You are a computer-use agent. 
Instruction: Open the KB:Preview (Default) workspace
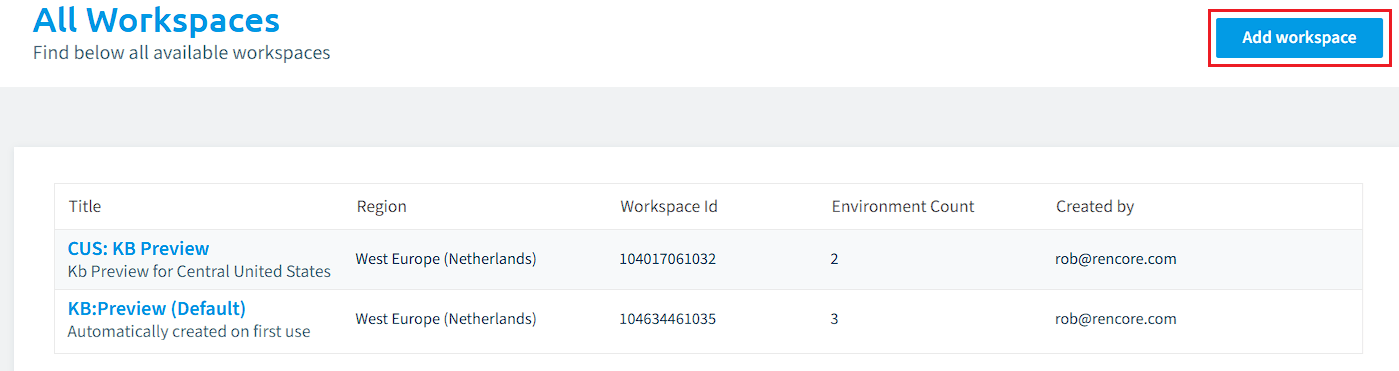(x=156, y=308)
